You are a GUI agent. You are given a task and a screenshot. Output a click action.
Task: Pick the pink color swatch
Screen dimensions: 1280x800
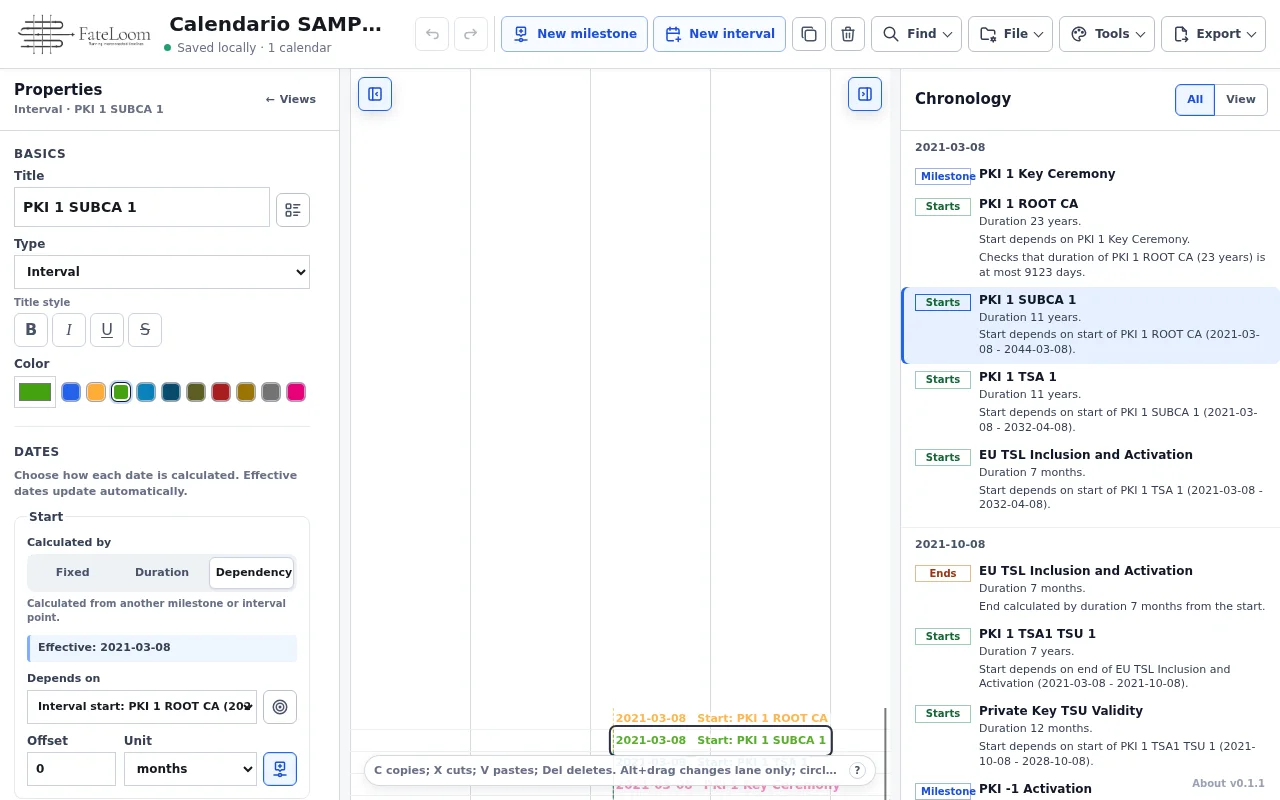[296, 392]
